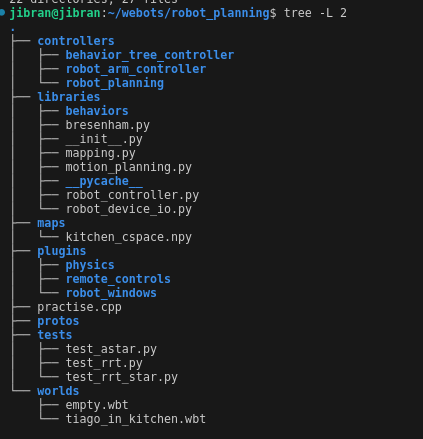Screen dimensions: 423x439
Task: Select remote_controls plugin folder
Action: click(x=118, y=279)
